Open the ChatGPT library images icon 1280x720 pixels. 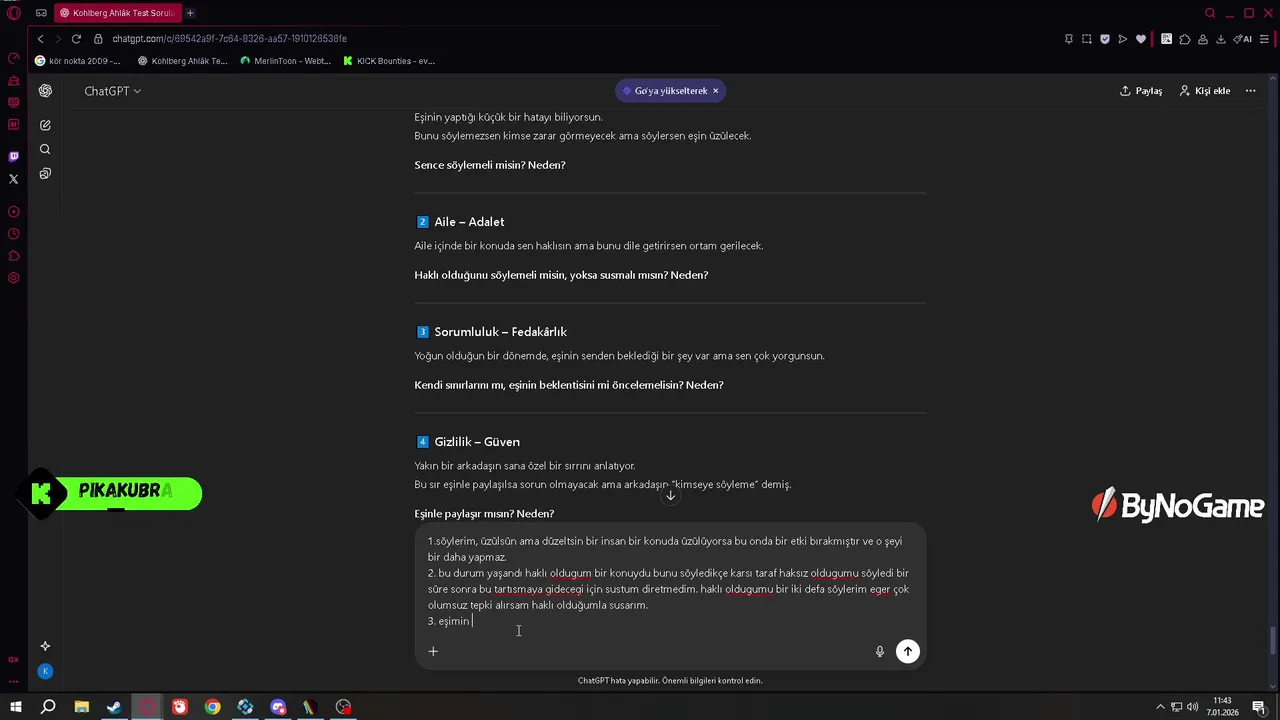45,173
